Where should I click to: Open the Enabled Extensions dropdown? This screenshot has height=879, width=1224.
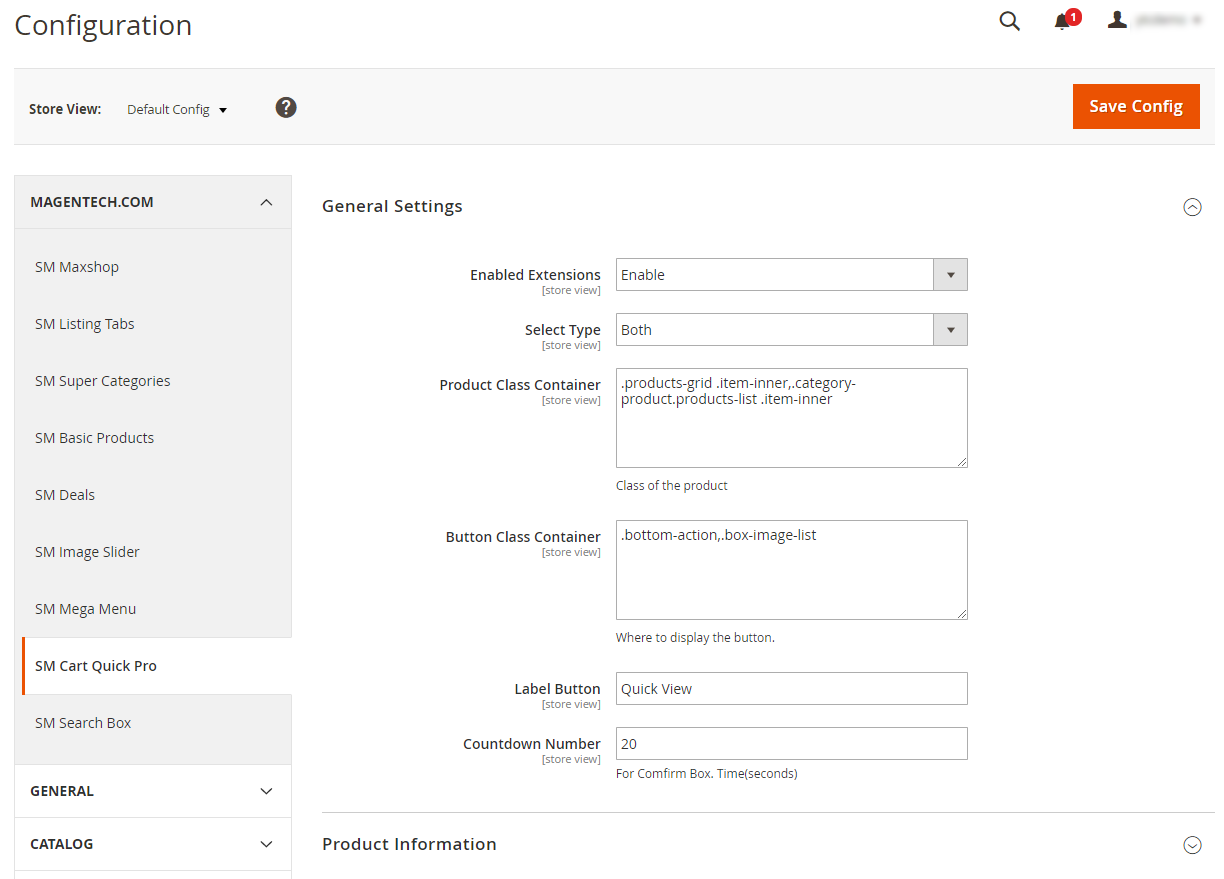tap(791, 275)
